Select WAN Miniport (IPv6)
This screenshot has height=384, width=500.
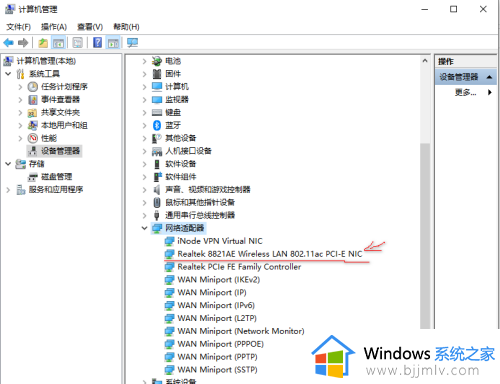(216, 305)
